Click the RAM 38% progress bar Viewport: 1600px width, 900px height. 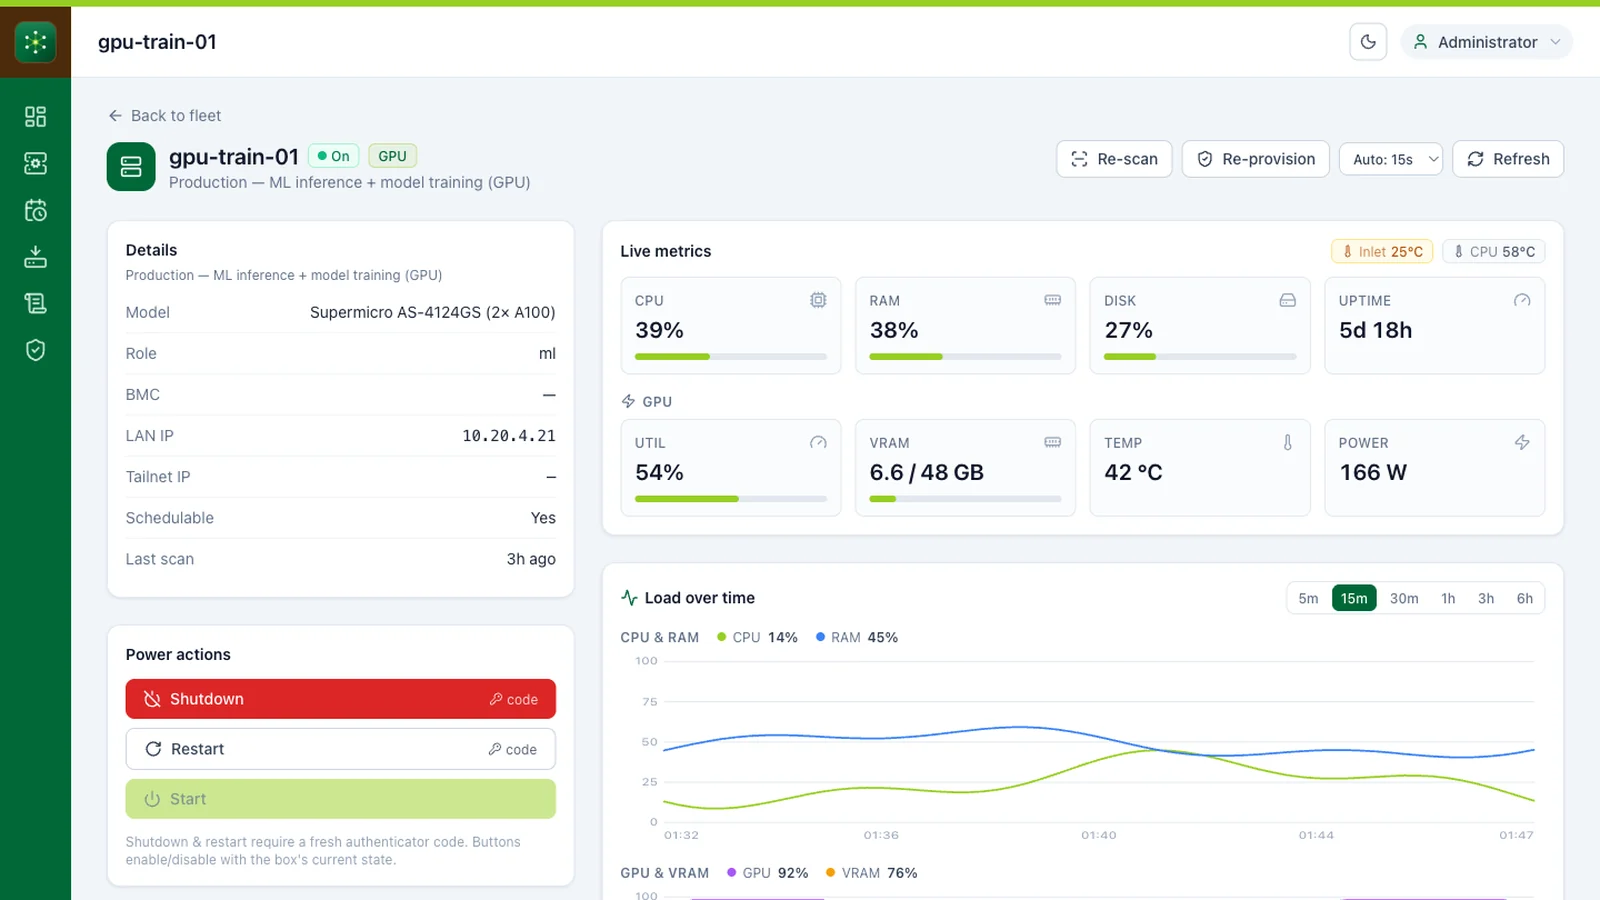pyautogui.click(x=965, y=356)
